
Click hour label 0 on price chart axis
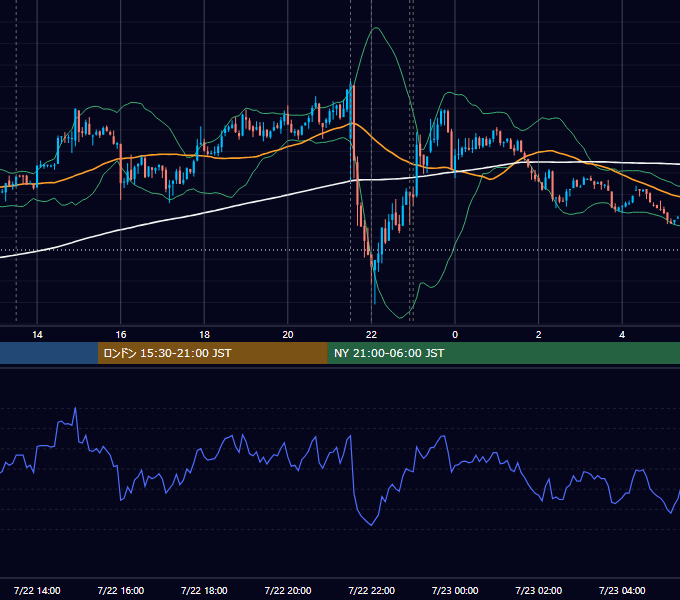tap(455, 335)
